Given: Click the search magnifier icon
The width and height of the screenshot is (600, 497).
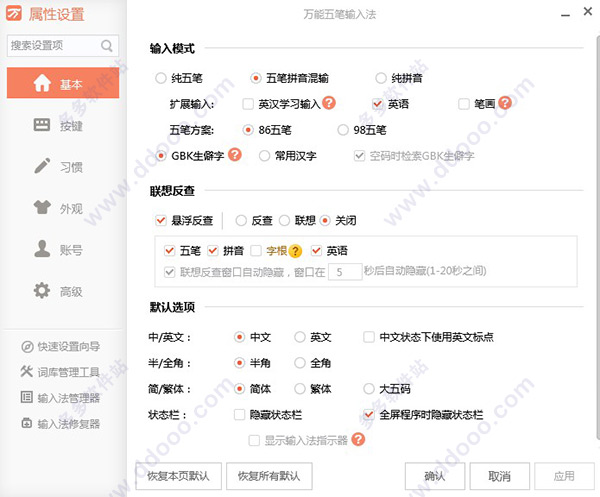Looking at the screenshot, I should click(x=107, y=46).
